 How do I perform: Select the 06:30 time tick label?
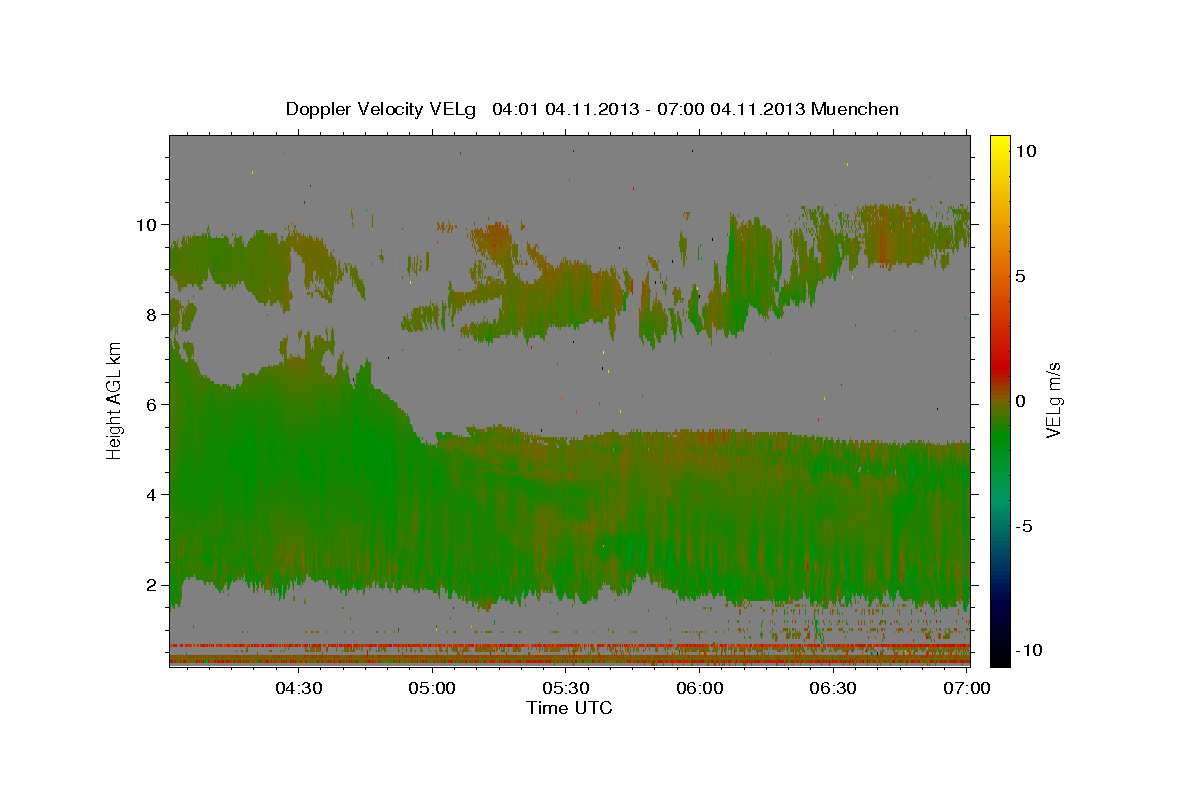(832, 688)
